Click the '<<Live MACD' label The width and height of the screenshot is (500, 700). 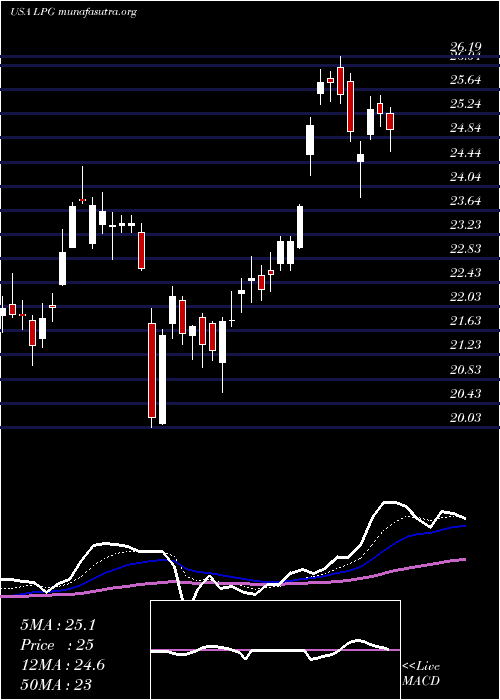click(421, 674)
